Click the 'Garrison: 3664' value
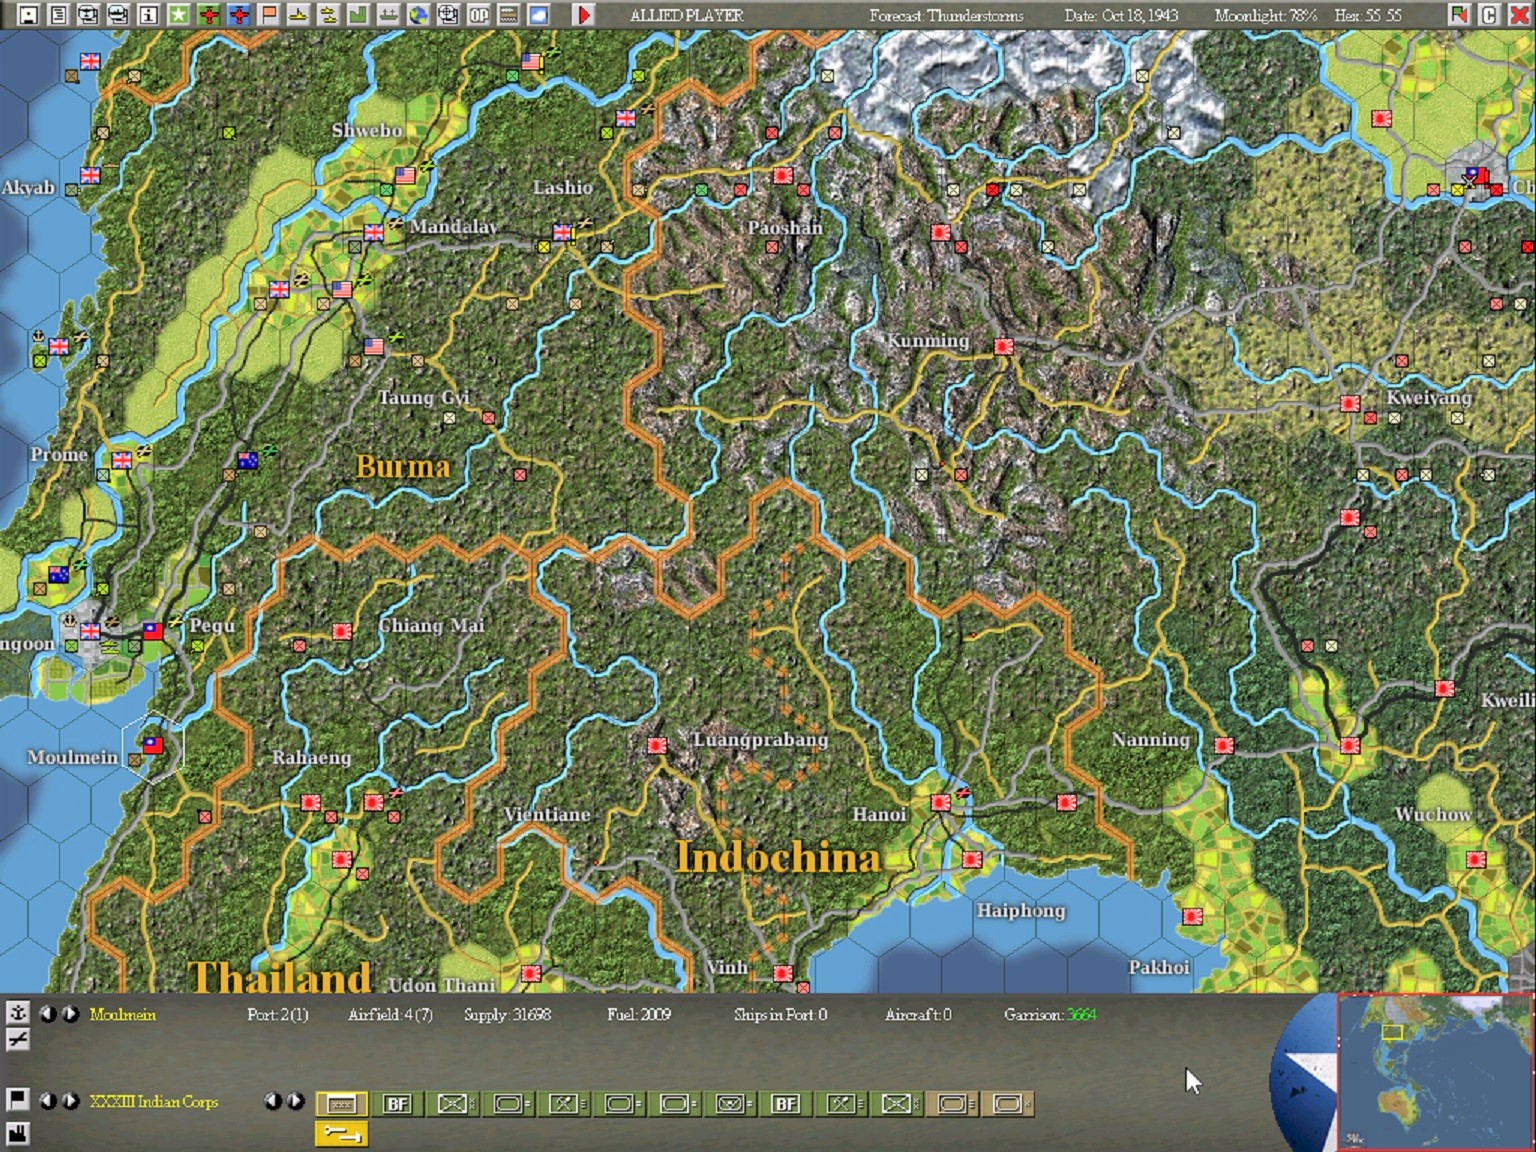 [x=1050, y=1014]
